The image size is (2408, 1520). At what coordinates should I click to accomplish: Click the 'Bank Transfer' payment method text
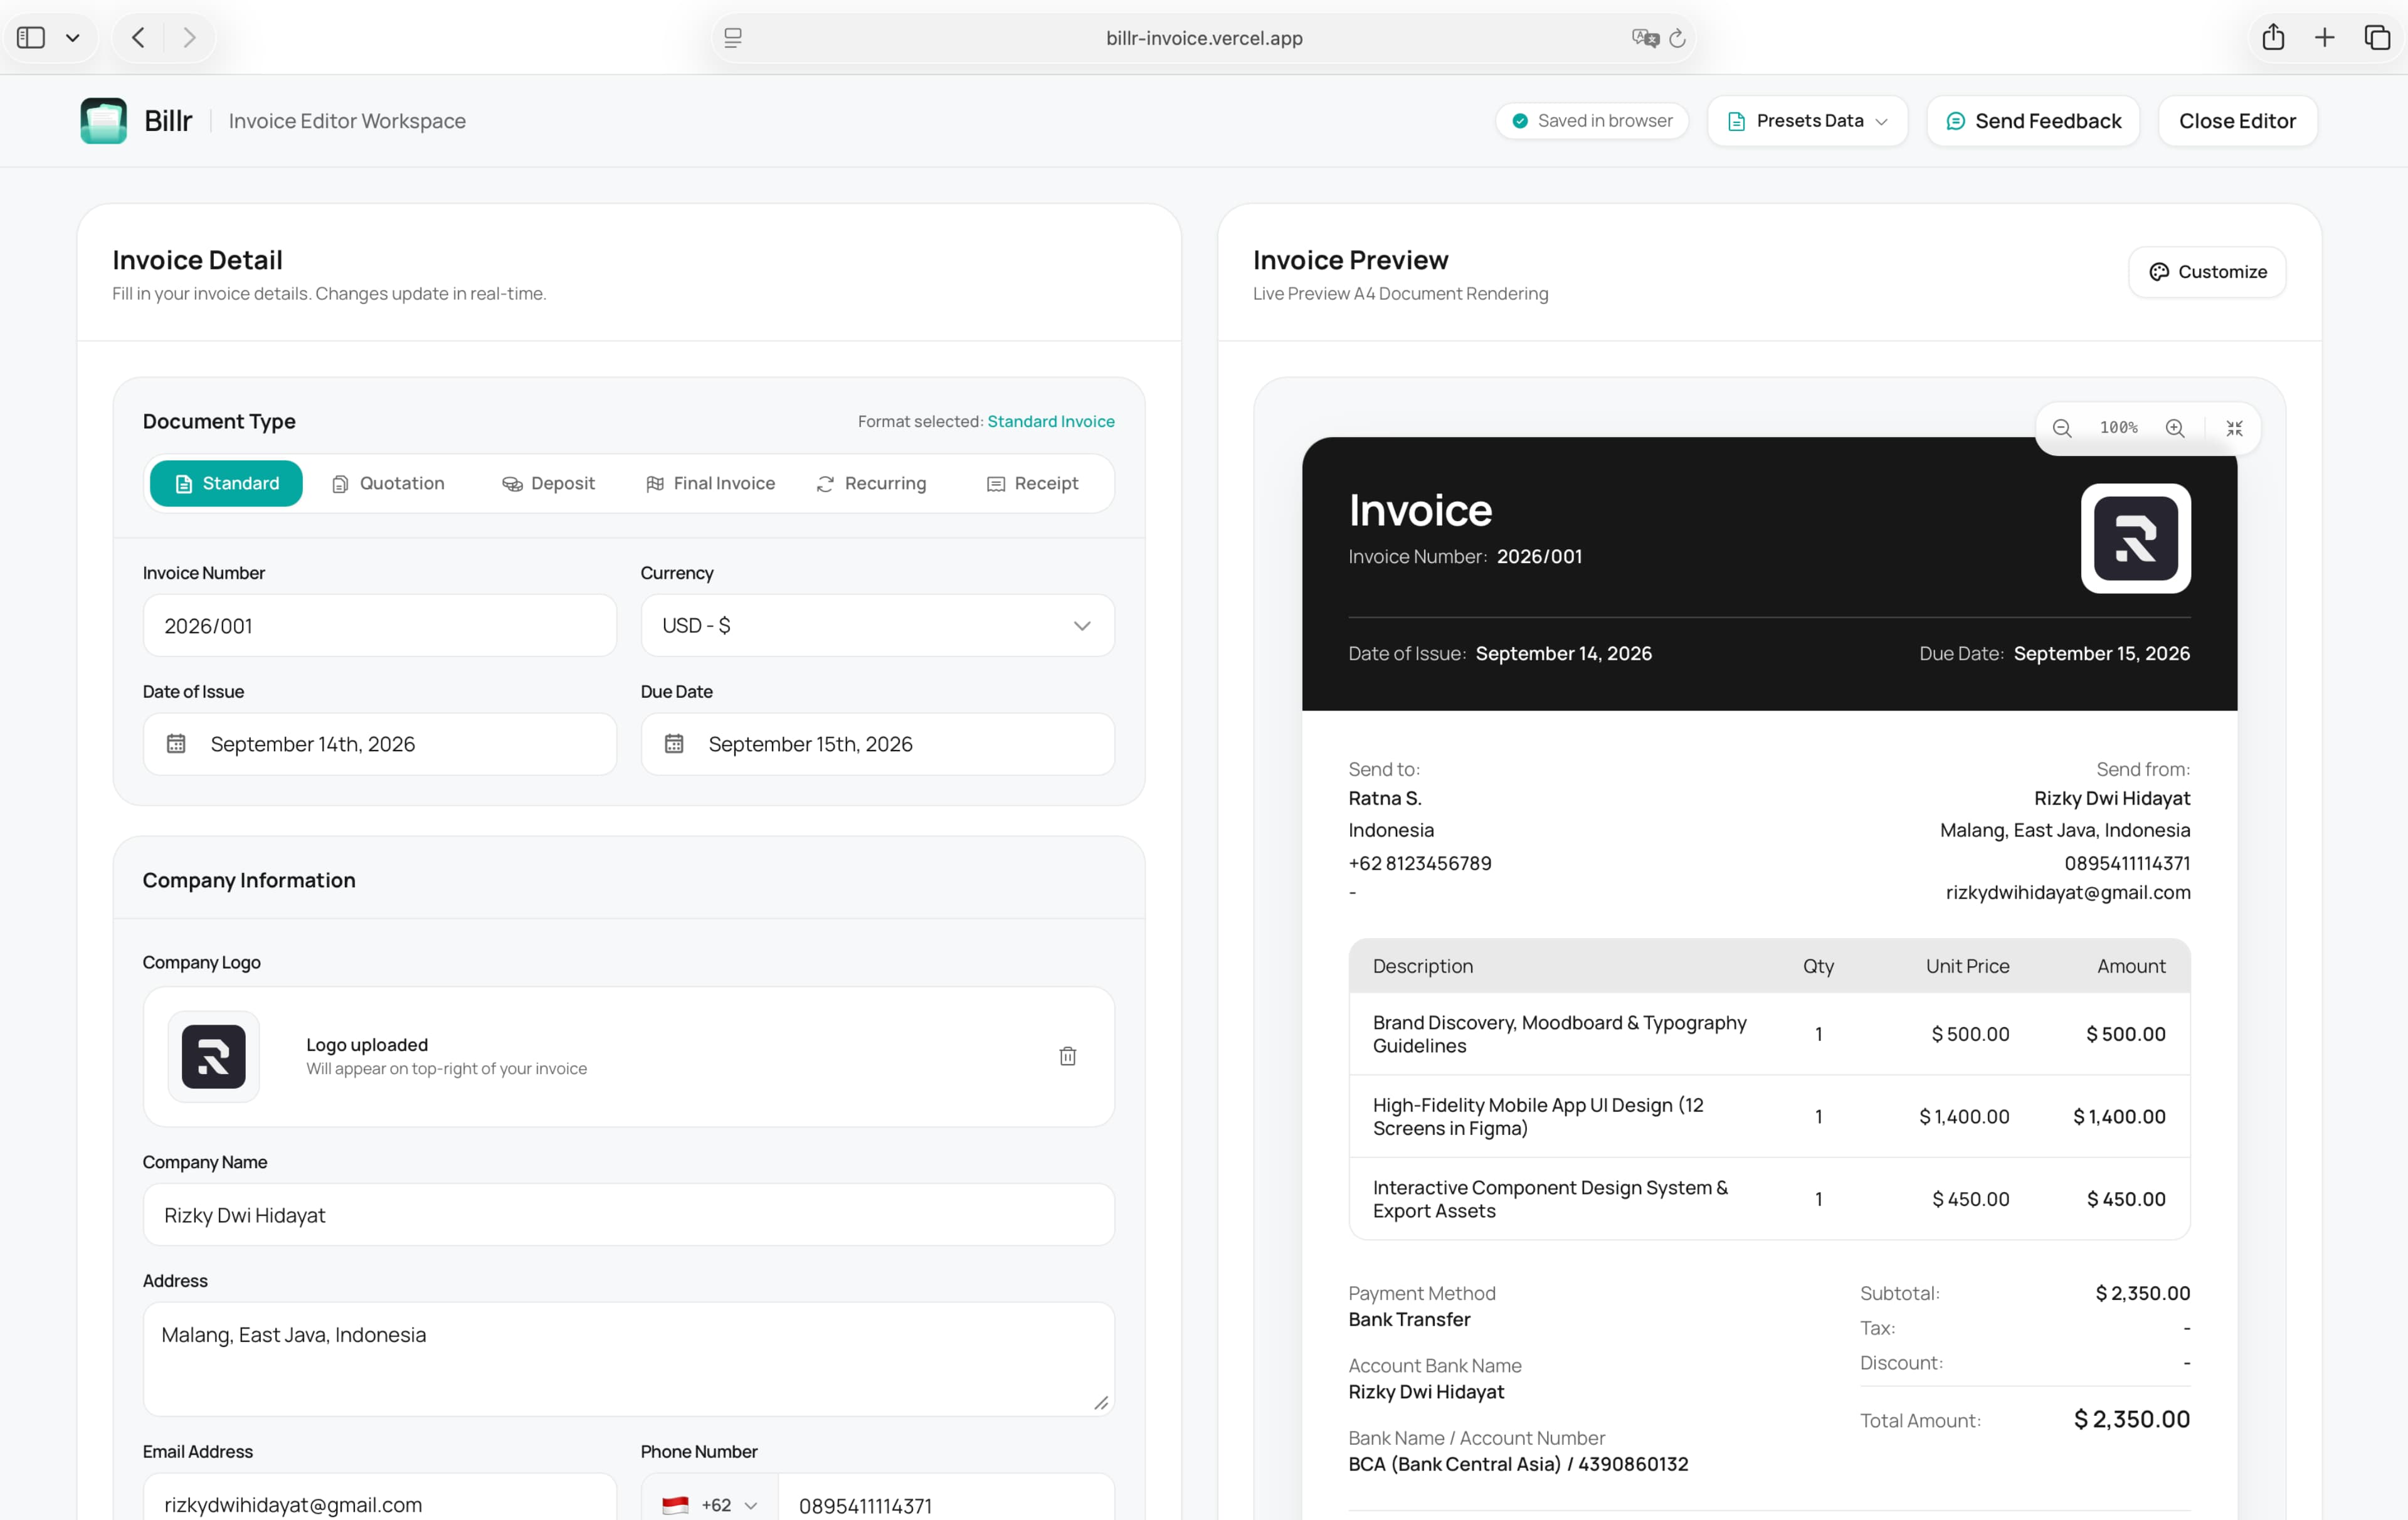[x=1409, y=1320]
